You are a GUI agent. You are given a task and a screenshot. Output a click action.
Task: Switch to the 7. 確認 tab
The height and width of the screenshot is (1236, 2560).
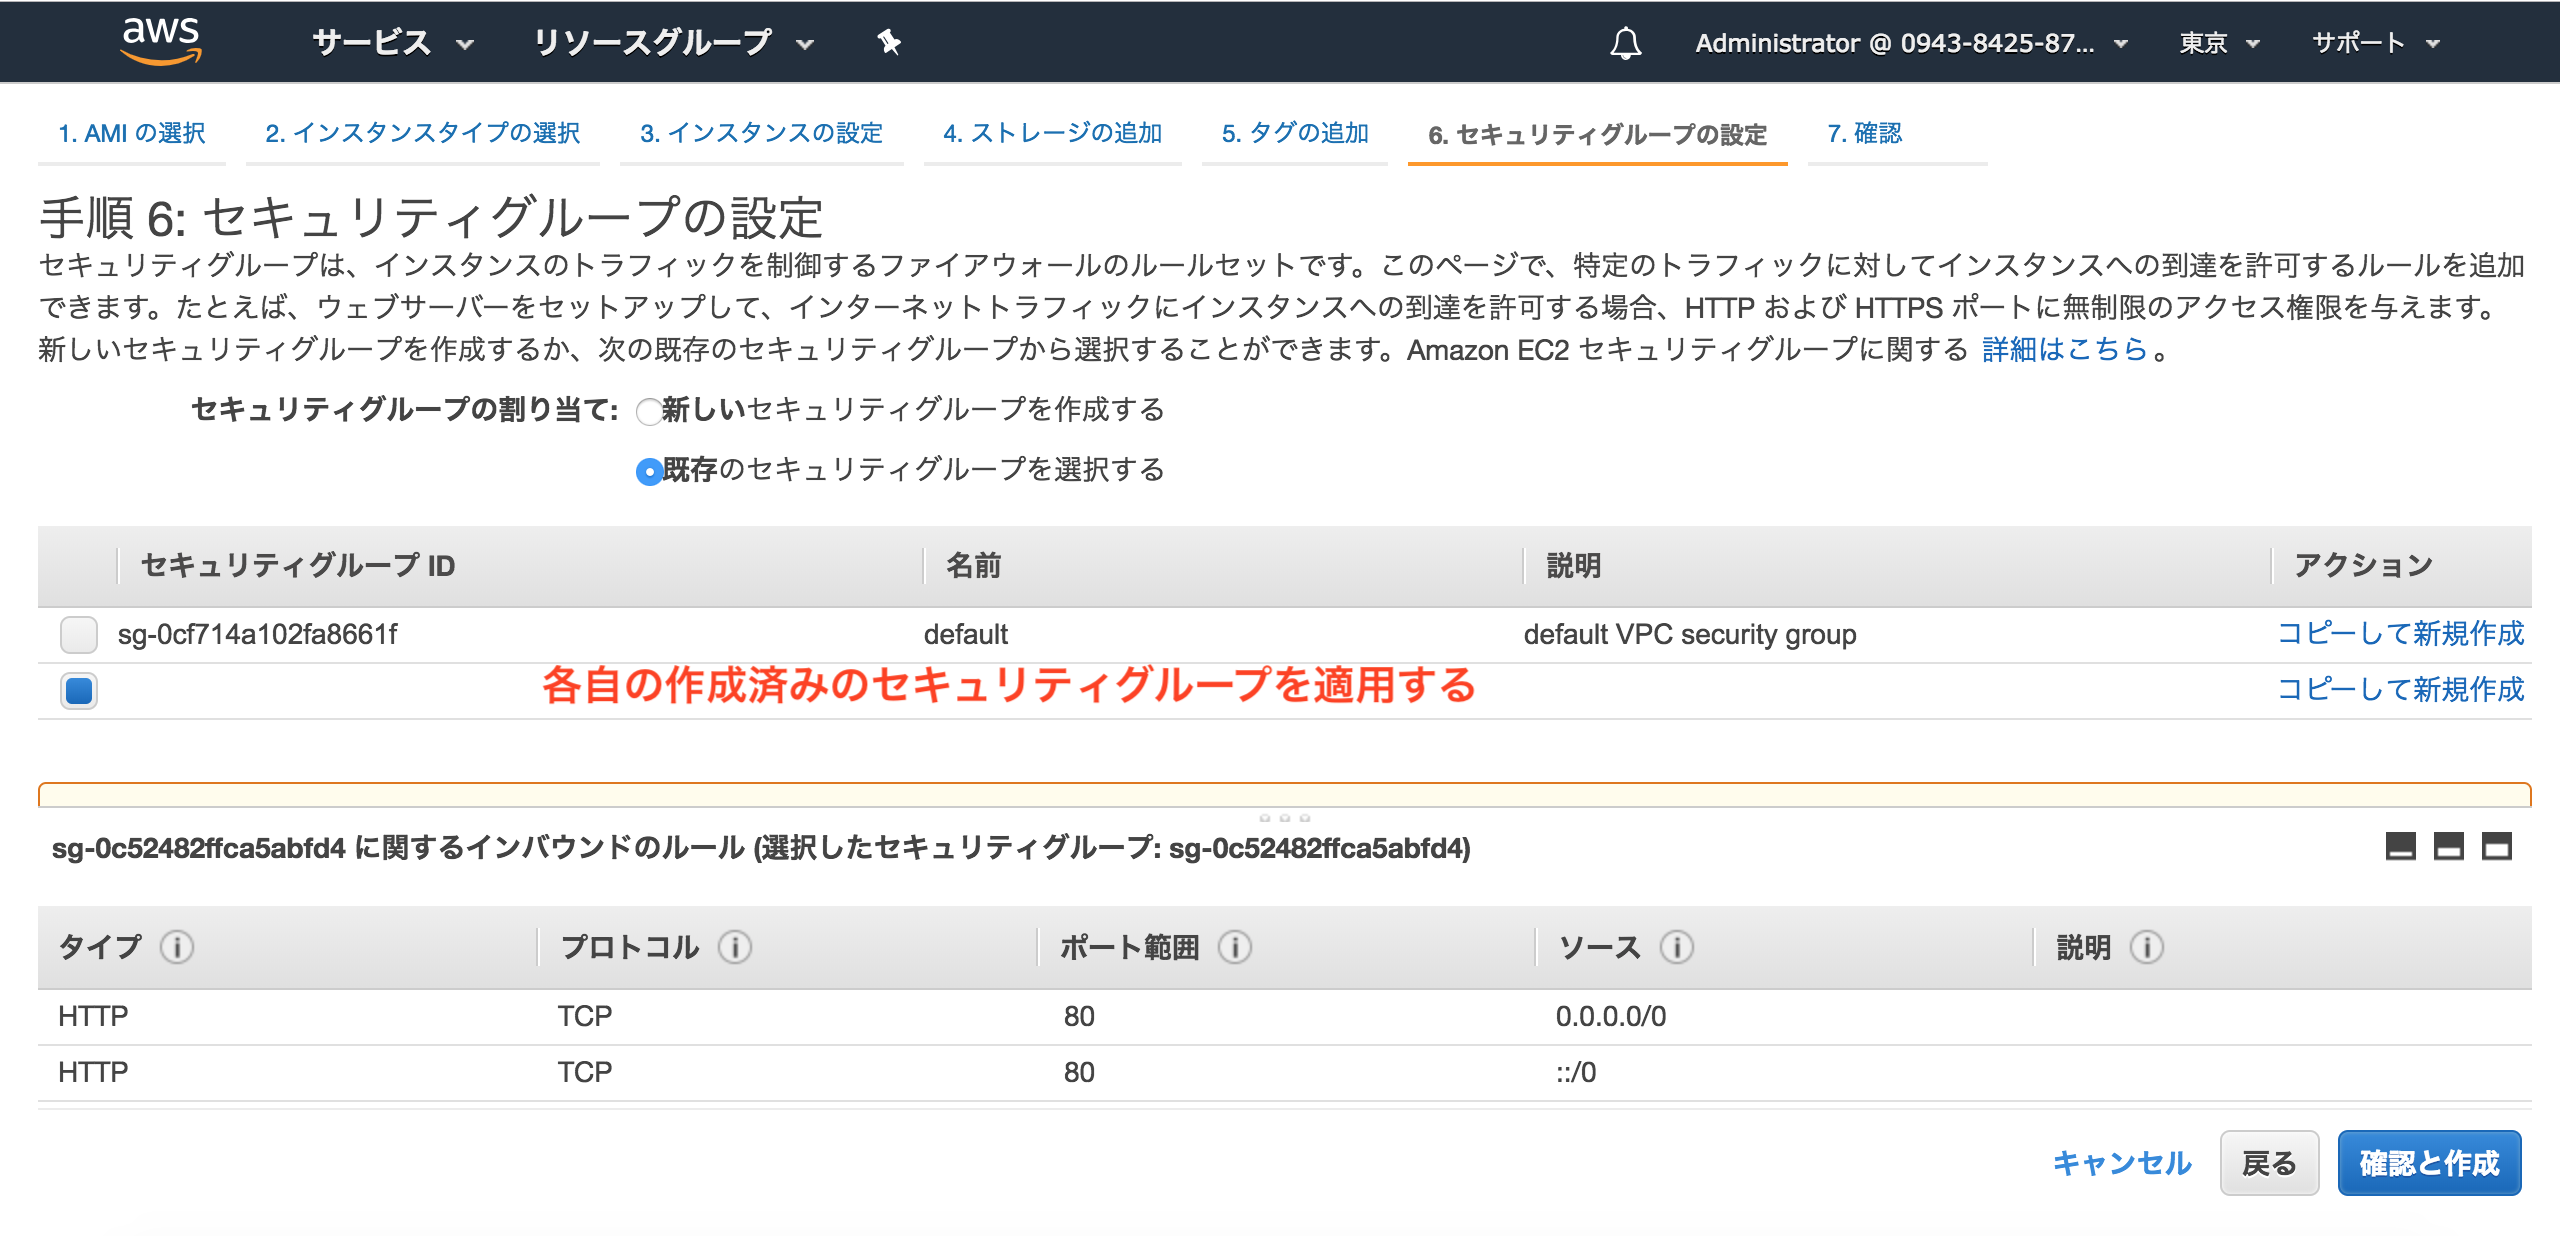1864,133
